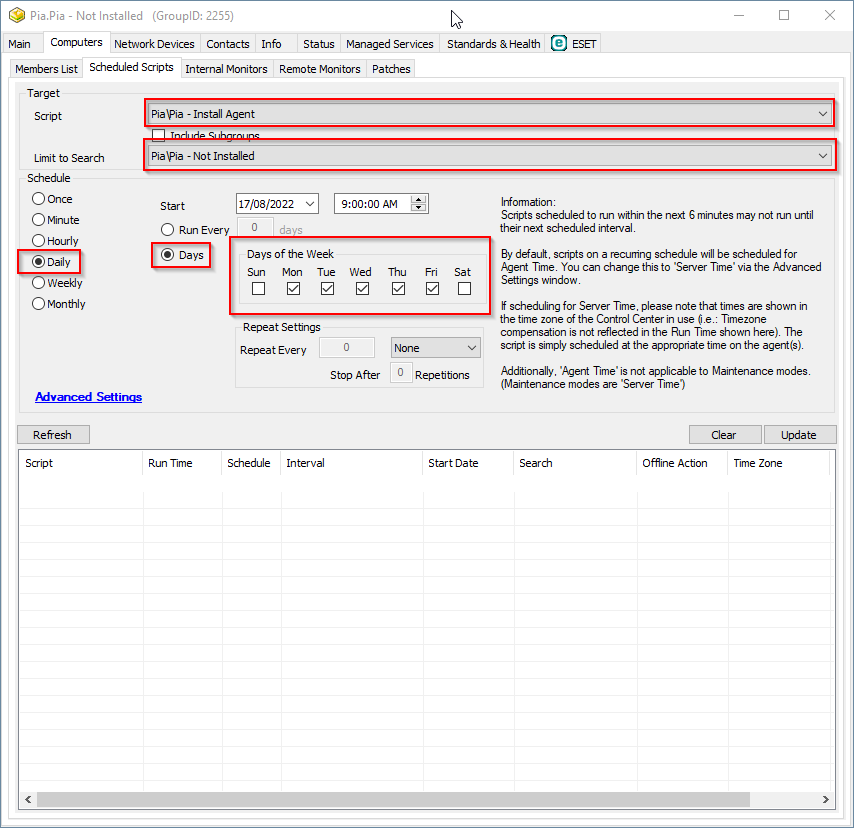
Task: Open the Scheduled Scripts sub-tab
Action: coord(131,67)
